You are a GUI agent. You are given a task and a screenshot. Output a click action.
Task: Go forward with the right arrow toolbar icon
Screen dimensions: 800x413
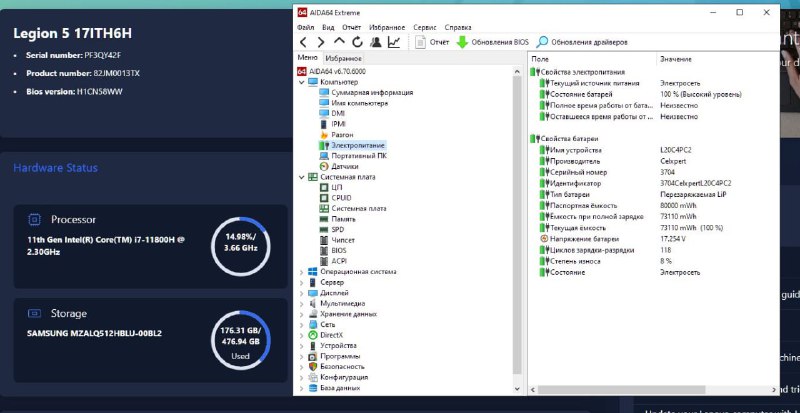[x=320, y=42]
